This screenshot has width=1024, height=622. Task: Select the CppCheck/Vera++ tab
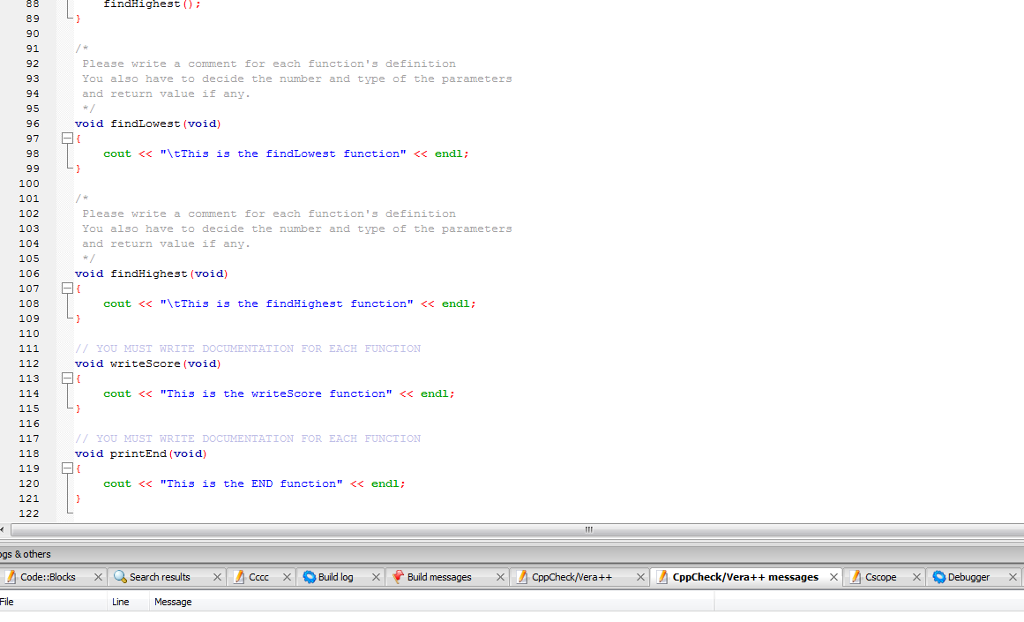[571, 577]
